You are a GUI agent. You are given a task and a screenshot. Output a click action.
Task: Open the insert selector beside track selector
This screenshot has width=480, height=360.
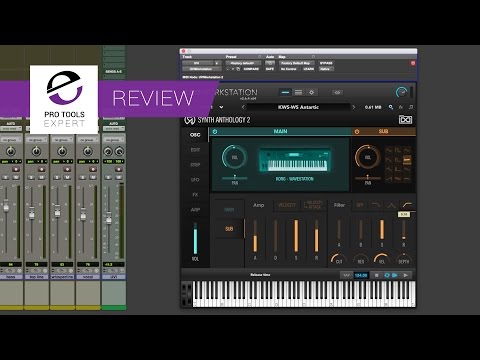pos(217,63)
